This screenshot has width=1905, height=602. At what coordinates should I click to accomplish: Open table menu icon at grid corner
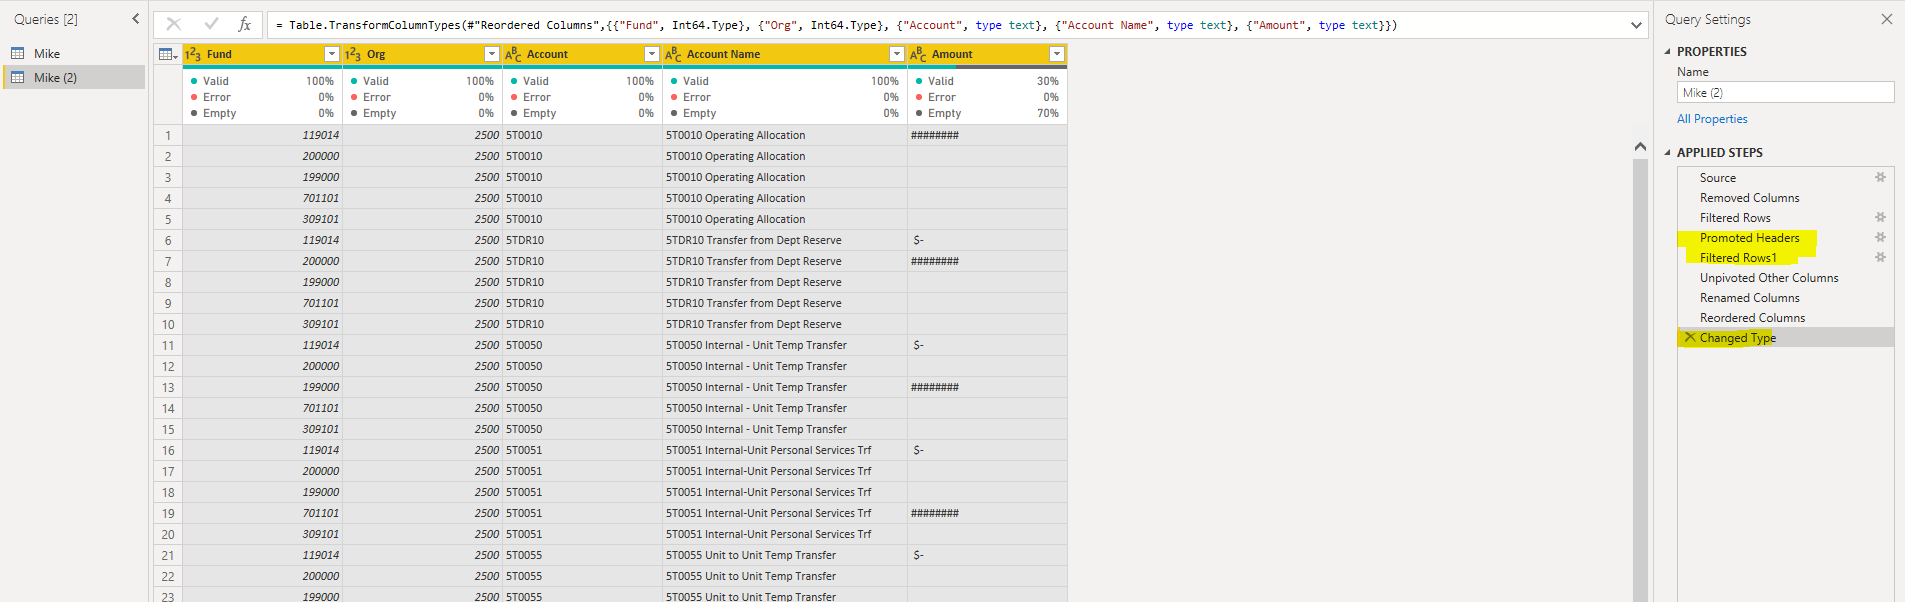168,54
